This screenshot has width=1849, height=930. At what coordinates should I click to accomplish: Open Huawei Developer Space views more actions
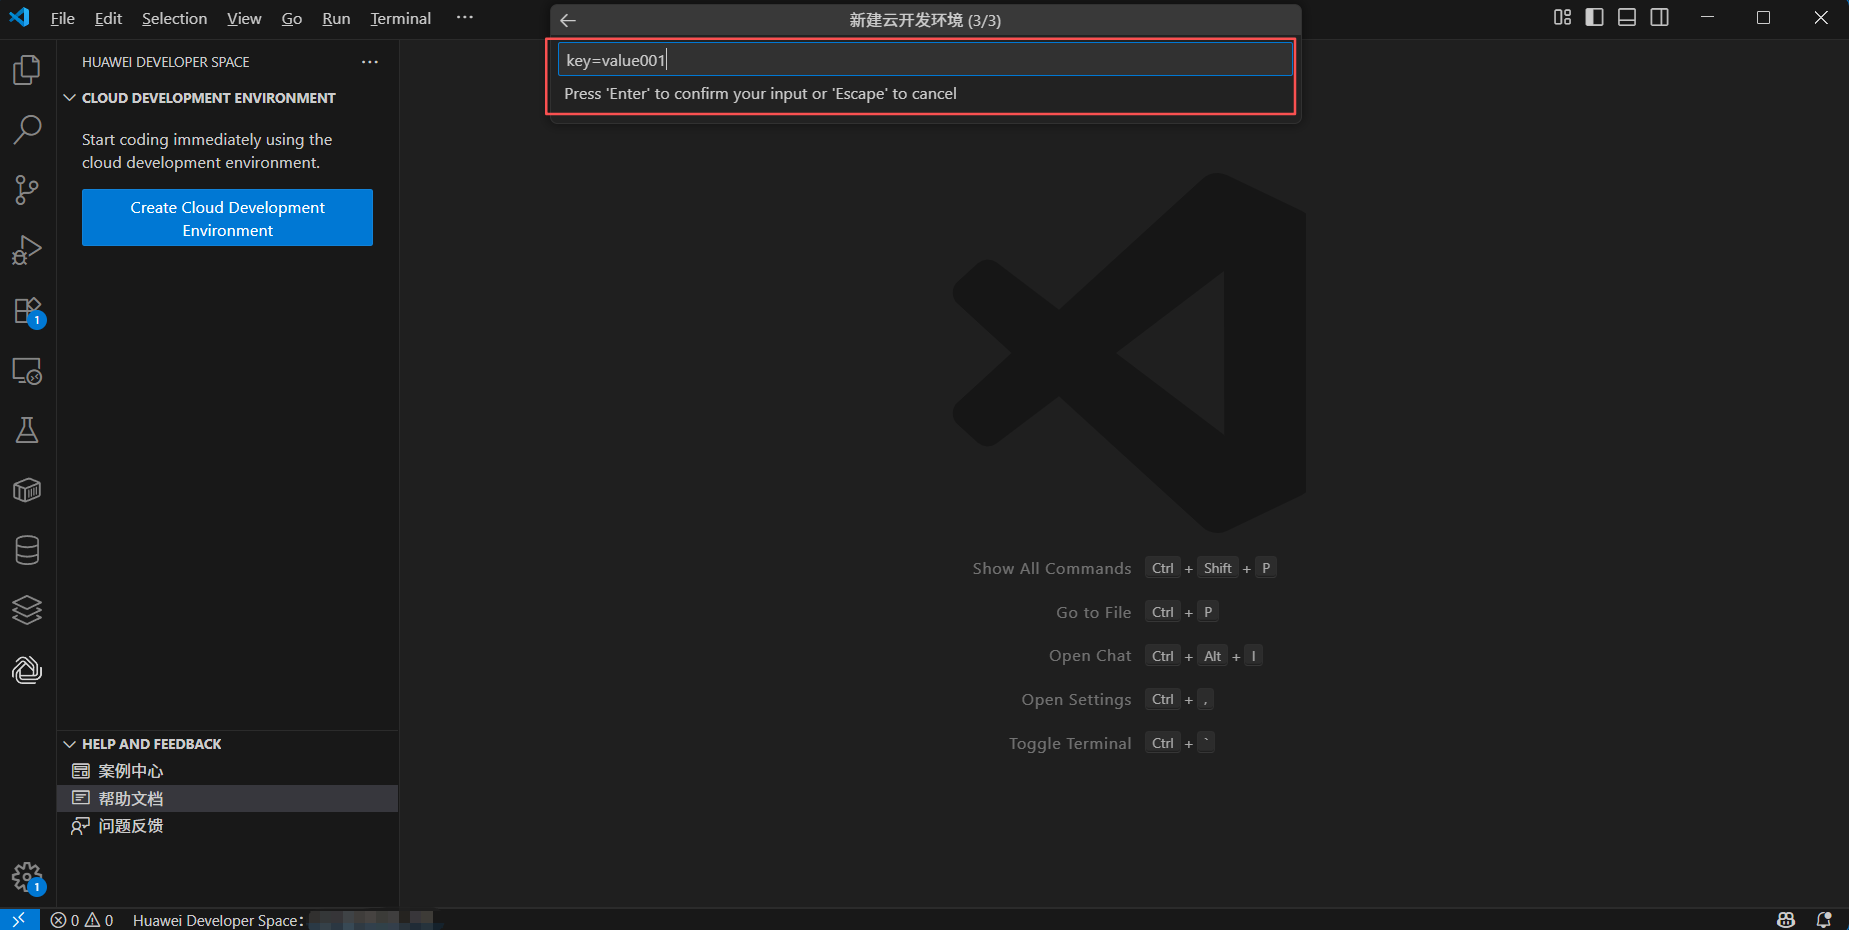coord(370,62)
